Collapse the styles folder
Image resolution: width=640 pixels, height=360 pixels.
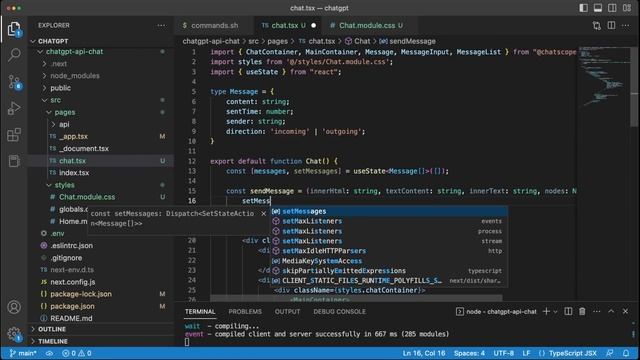(64, 185)
